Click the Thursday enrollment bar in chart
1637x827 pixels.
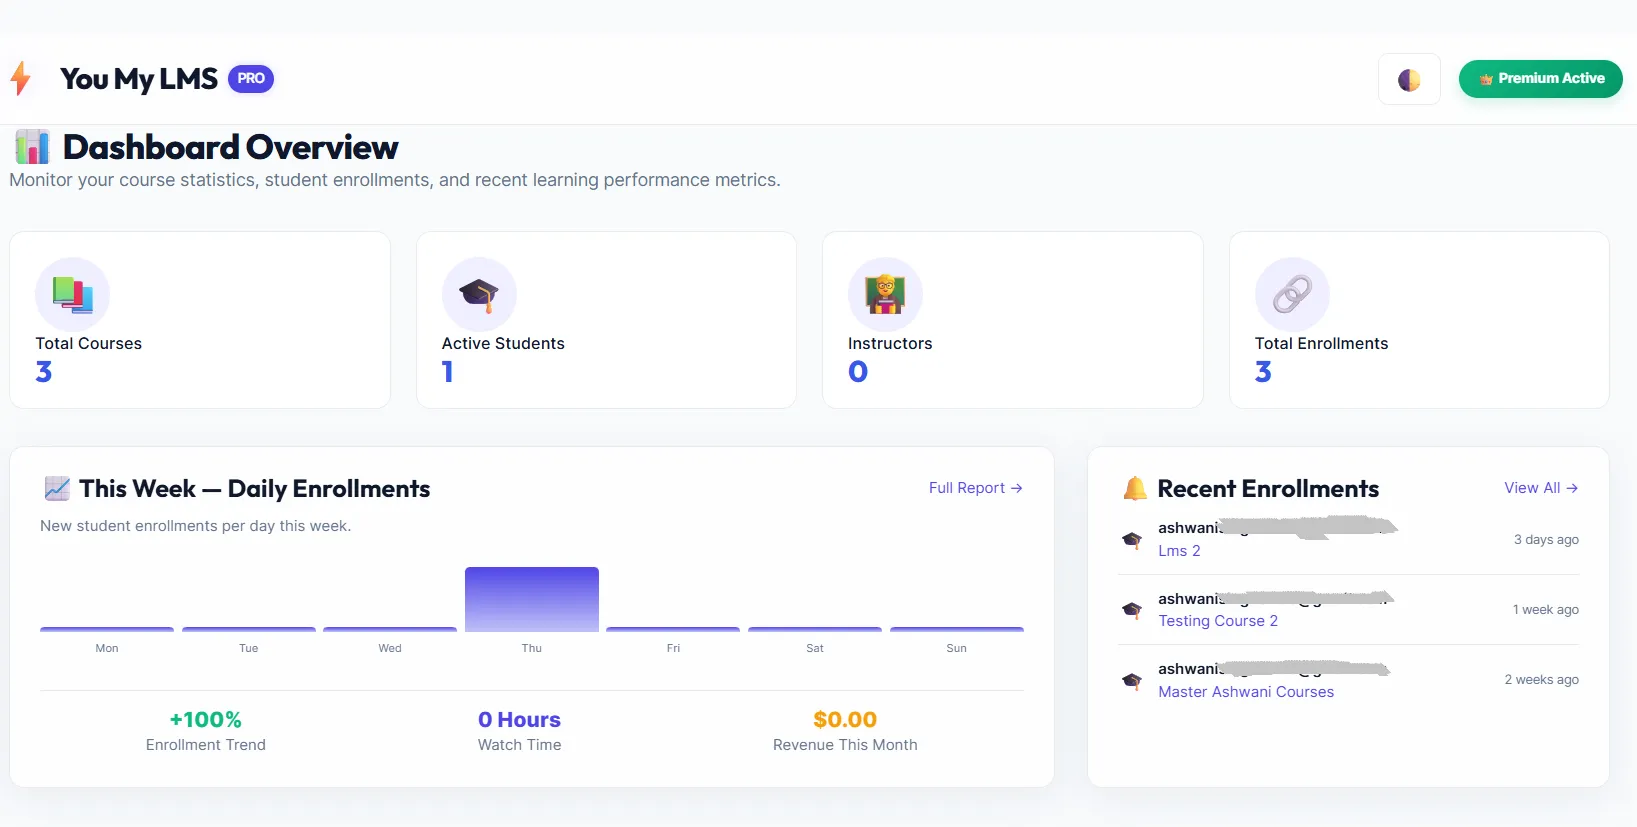(532, 599)
